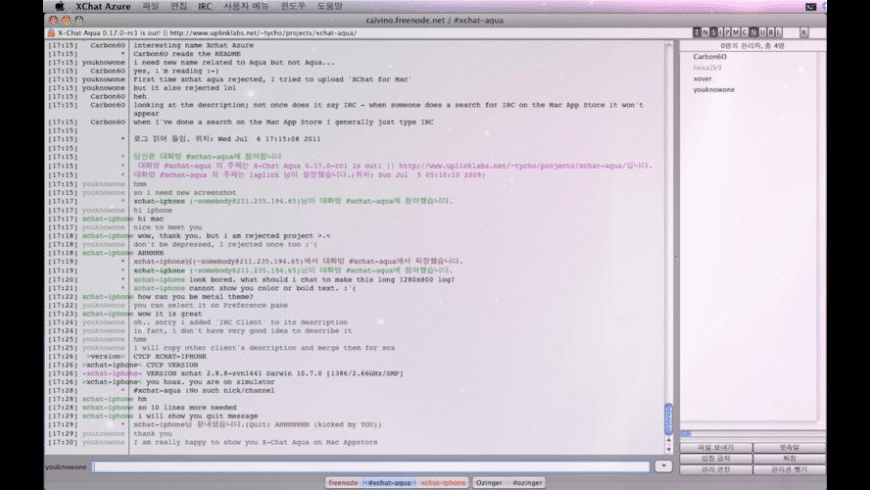Click the line 'so 10 lines more needed'

187,407
